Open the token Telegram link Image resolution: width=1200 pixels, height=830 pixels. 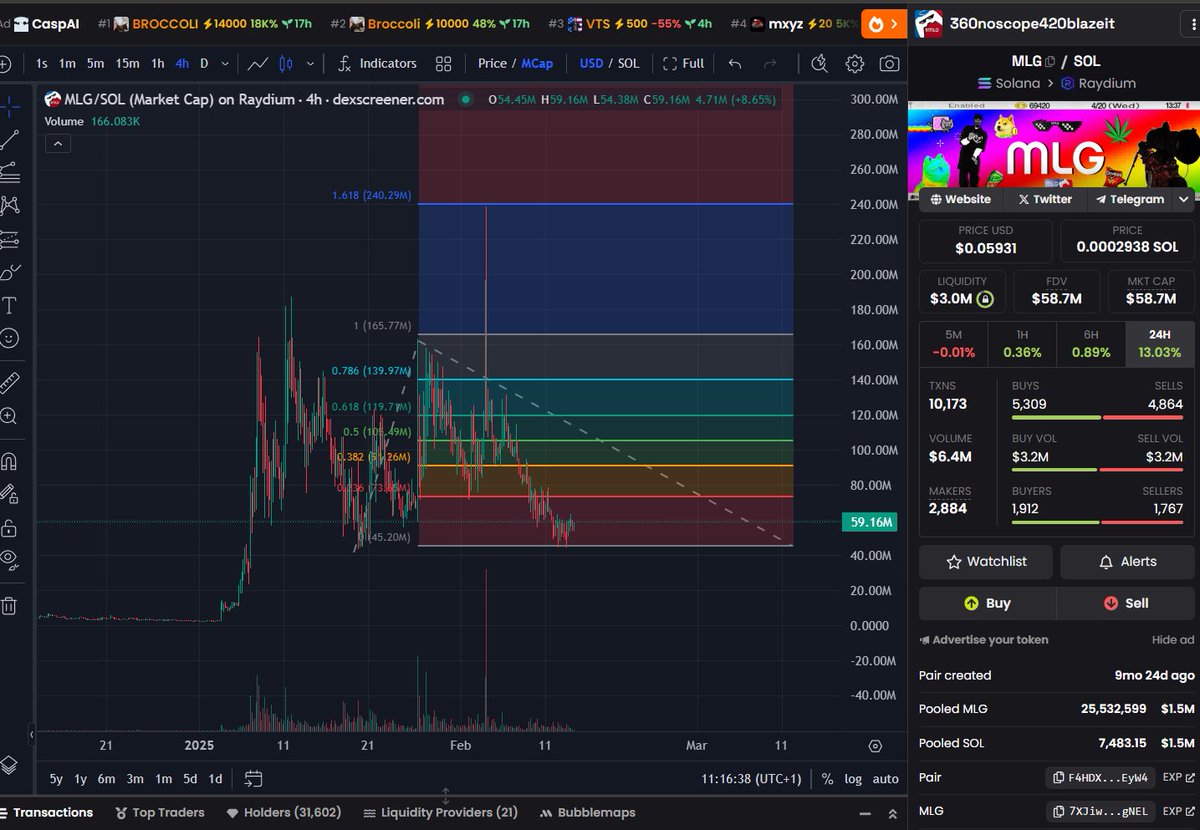pos(1130,199)
